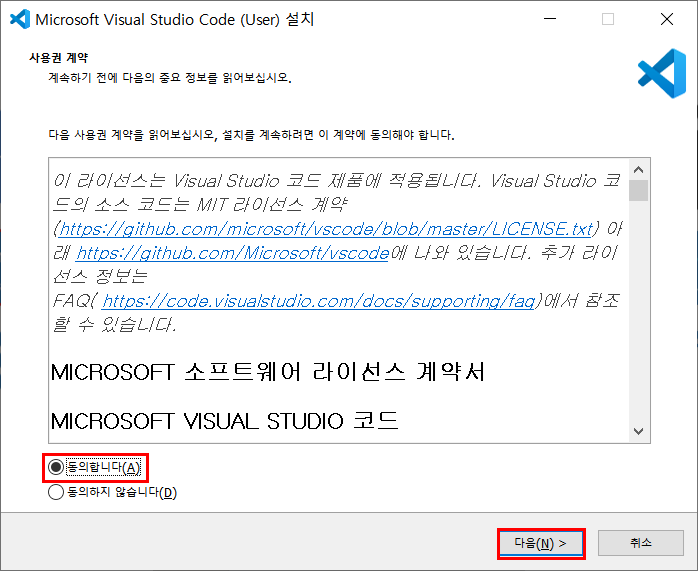This screenshot has width=698, height=571.
Task: Click the instruction text about 계약에 동의해야 합니다
Action: 252,135
